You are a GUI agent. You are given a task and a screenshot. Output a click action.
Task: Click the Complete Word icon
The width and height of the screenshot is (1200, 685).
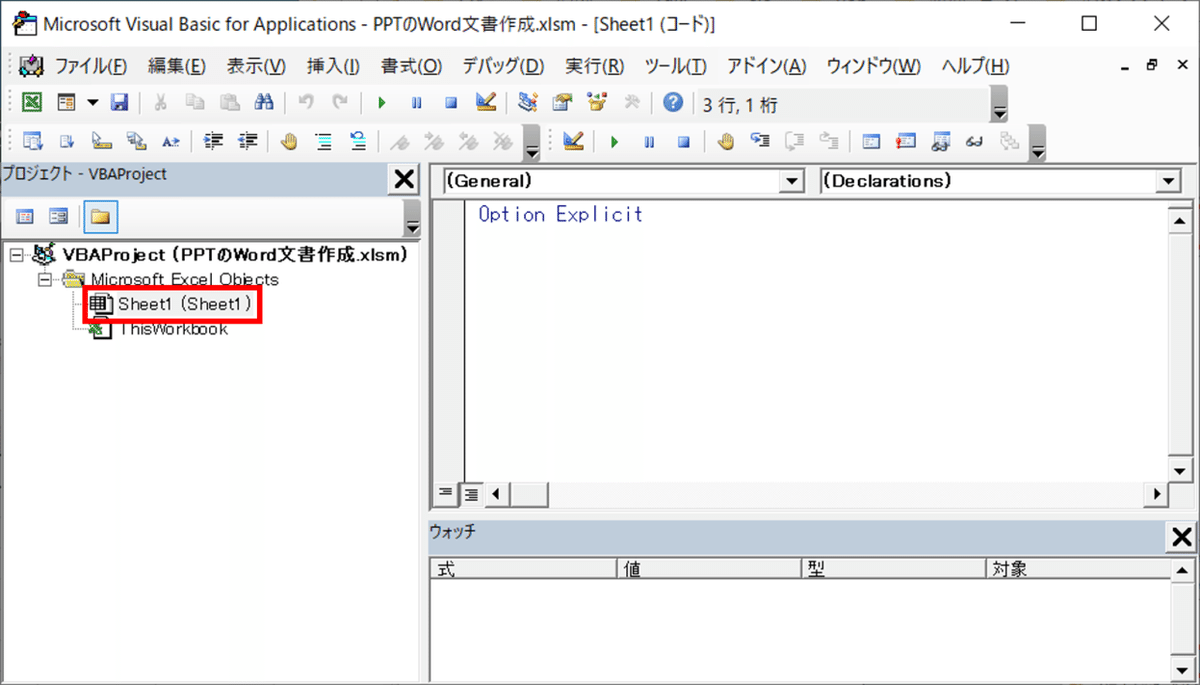tap(170, 142)
